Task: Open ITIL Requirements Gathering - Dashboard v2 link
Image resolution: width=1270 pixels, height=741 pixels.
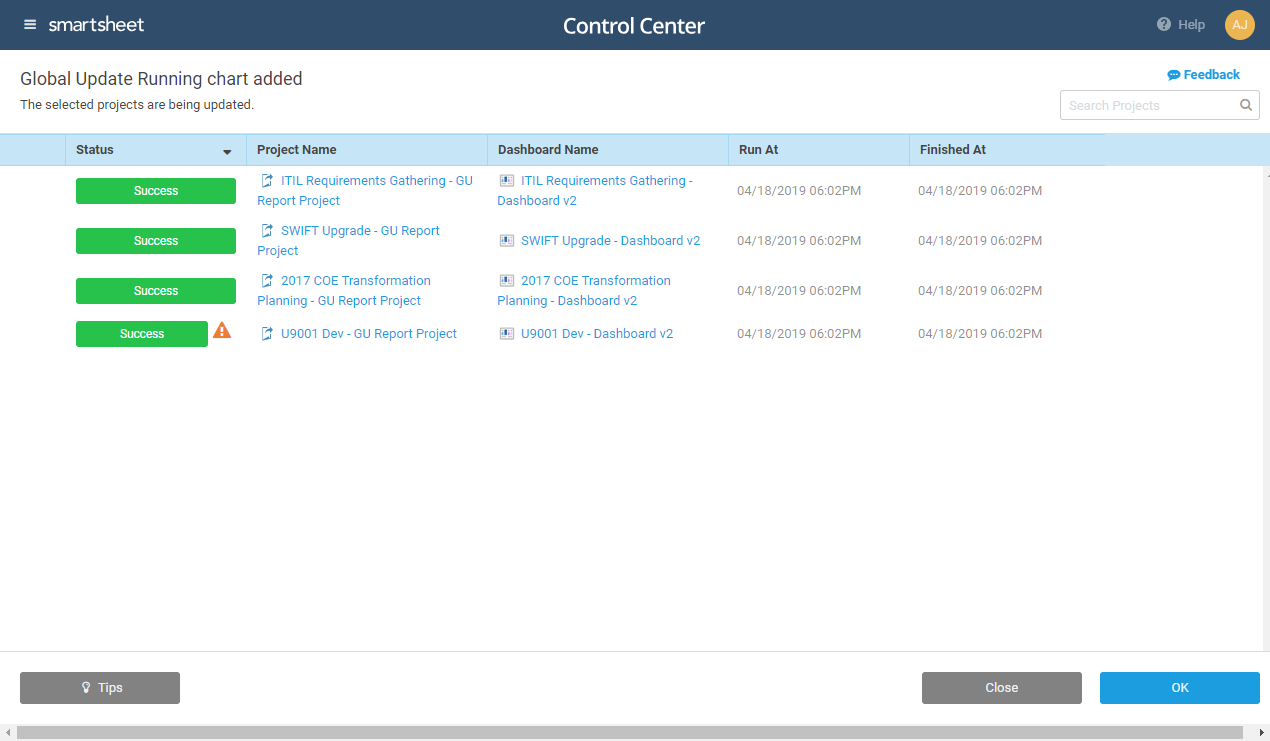Action: pyautogui.click(x=595, y=191)
